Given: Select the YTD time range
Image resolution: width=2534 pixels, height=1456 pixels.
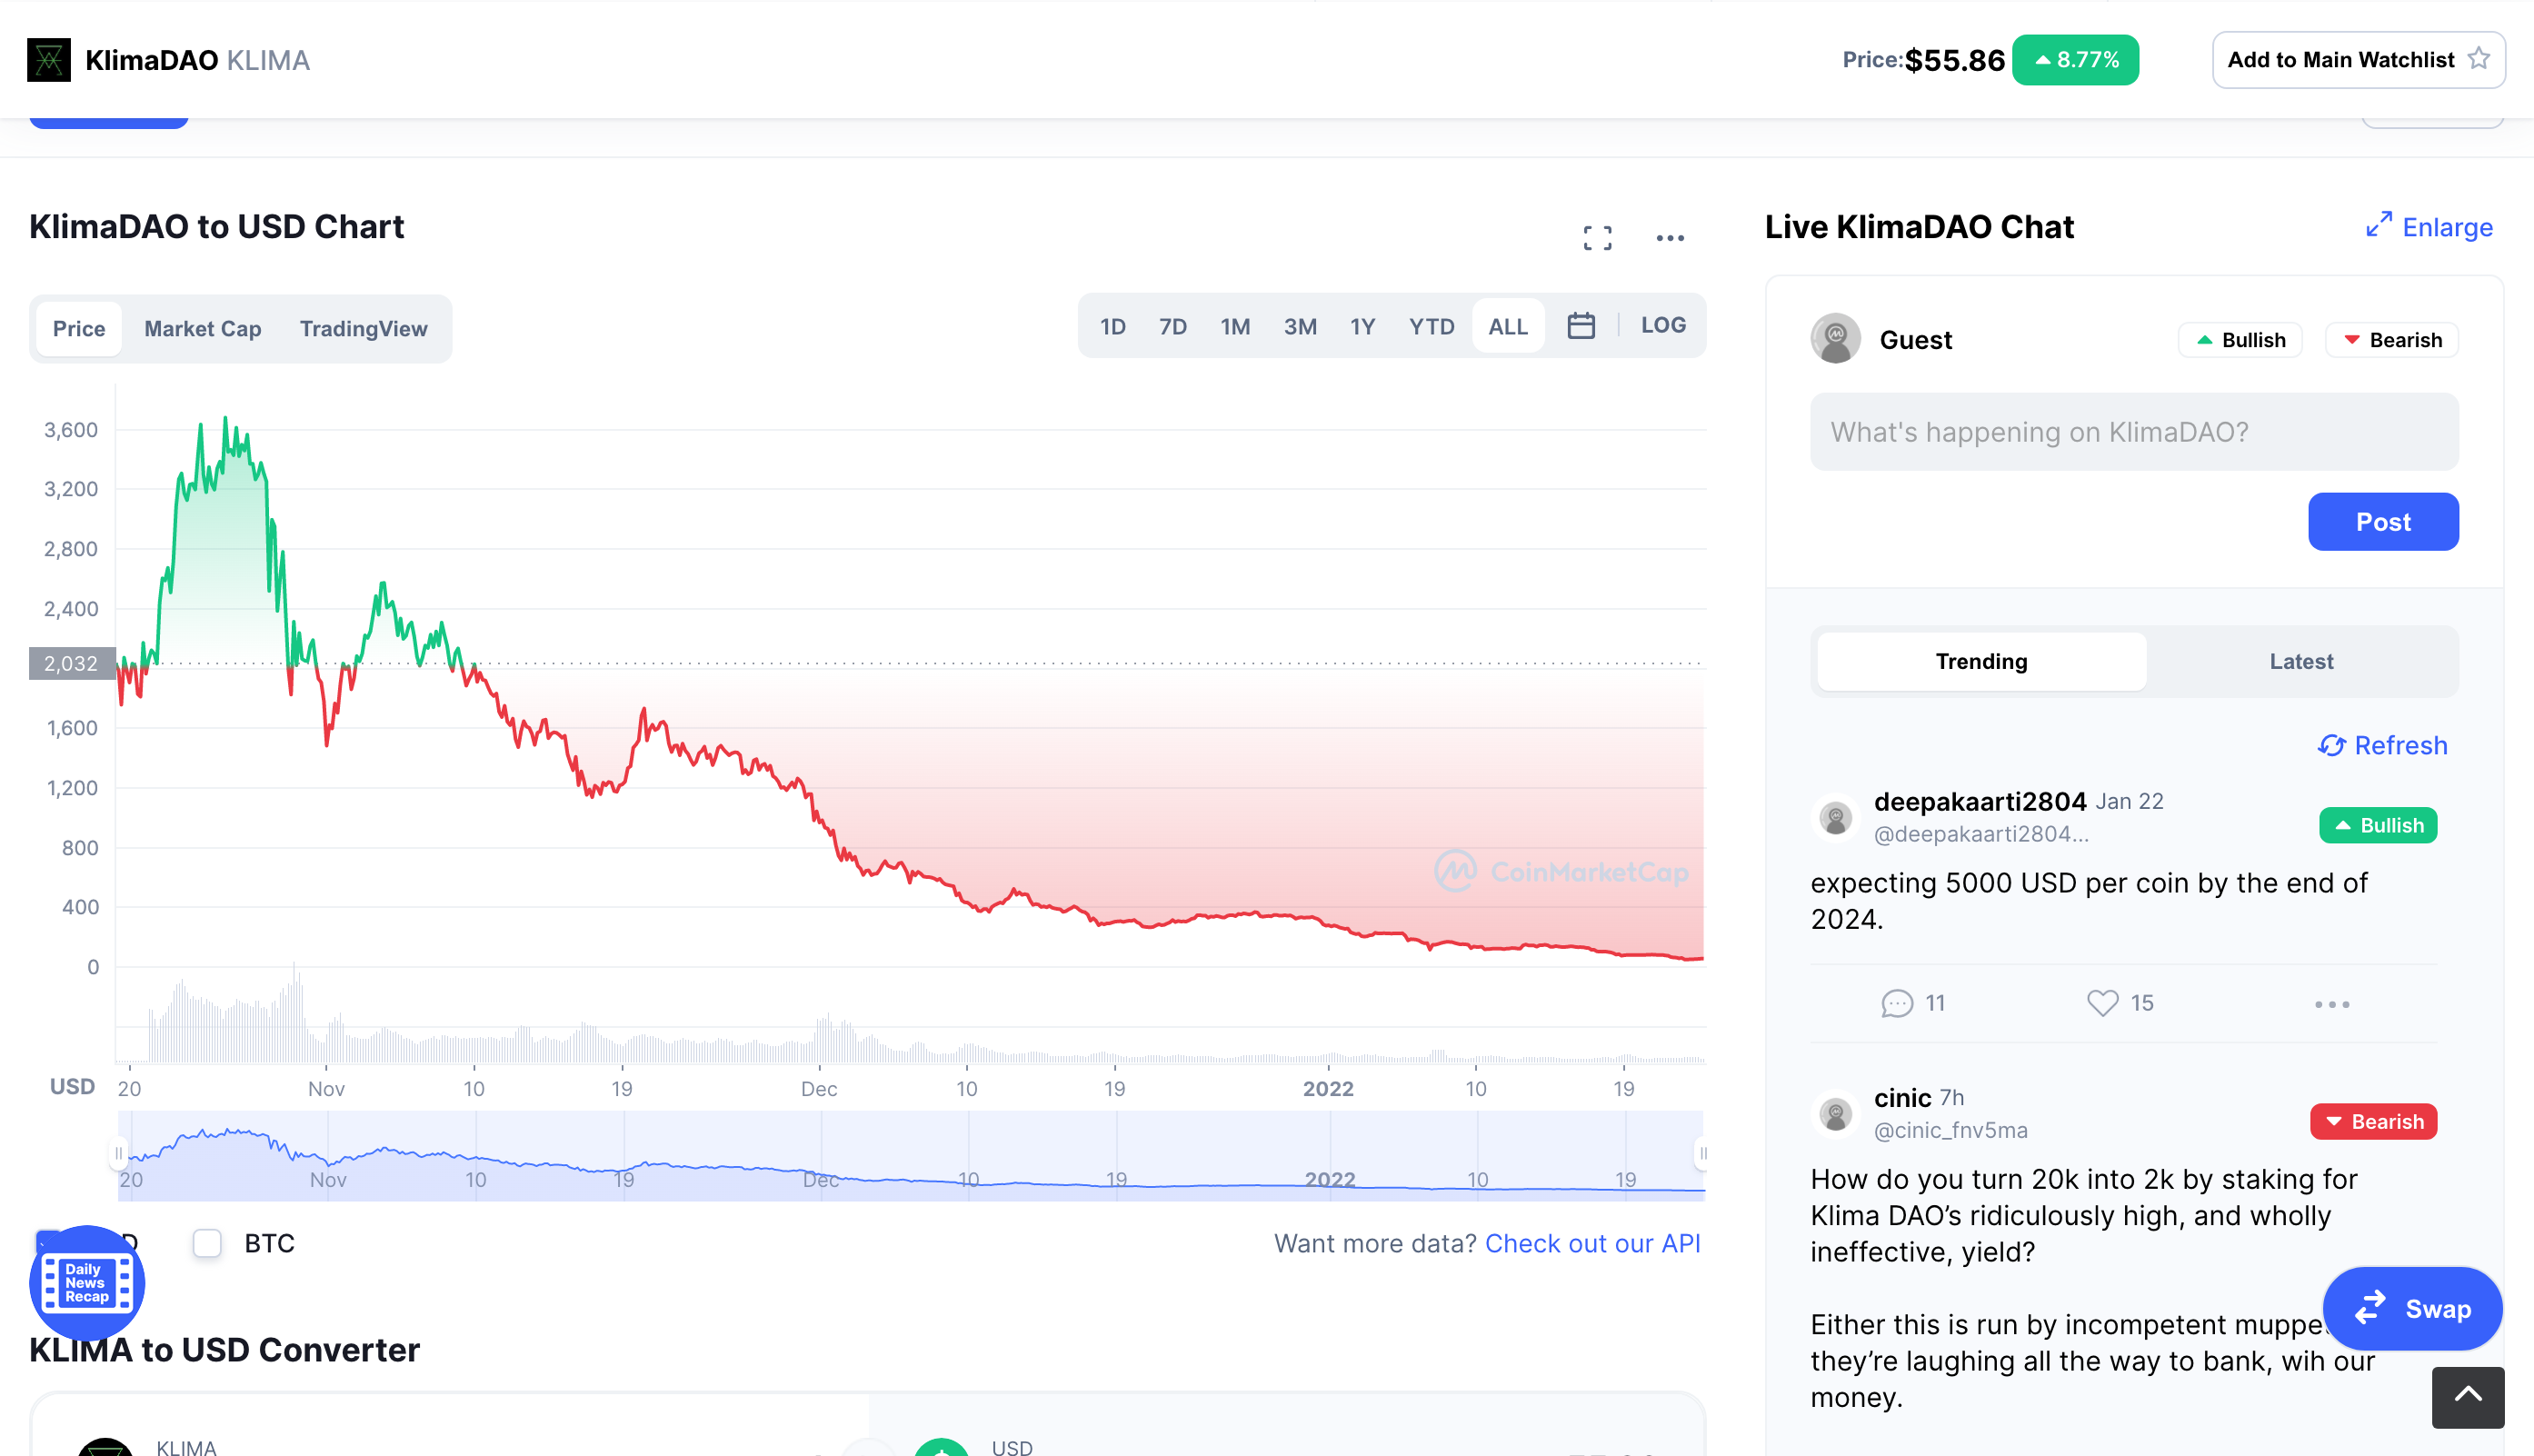Looking at the screenshot, I should [x=1431, y=326].
